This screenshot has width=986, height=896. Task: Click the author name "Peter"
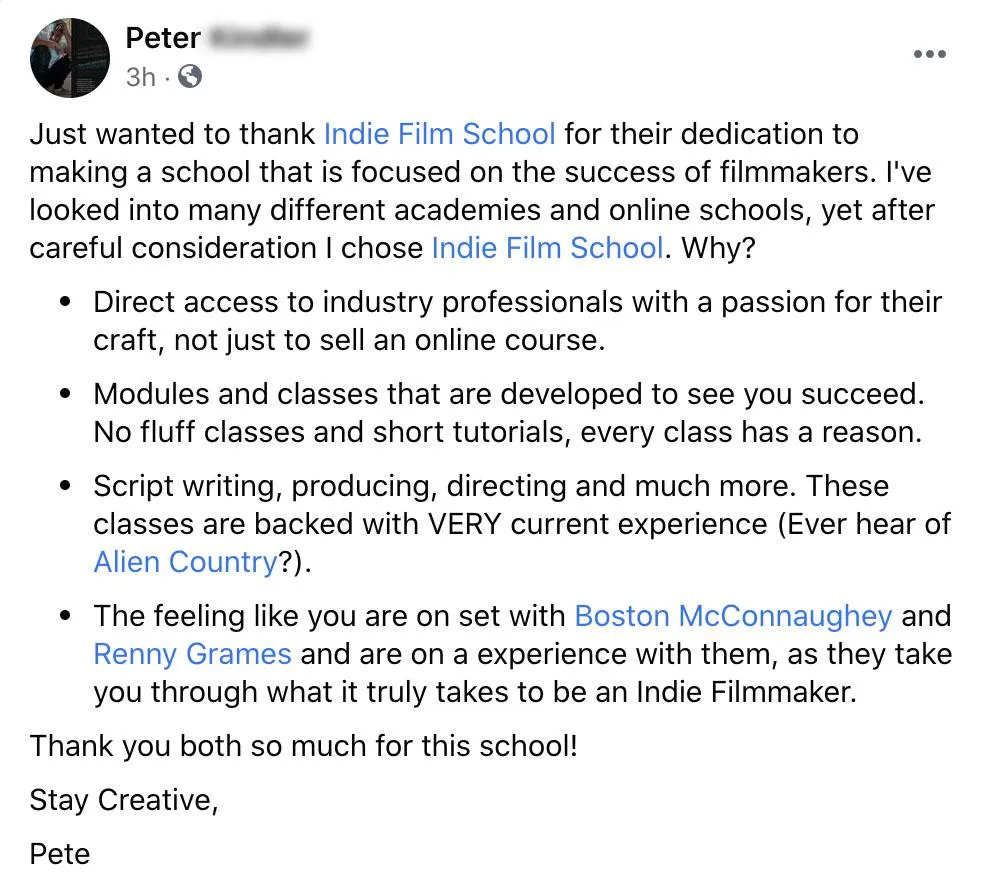(163, 39)
